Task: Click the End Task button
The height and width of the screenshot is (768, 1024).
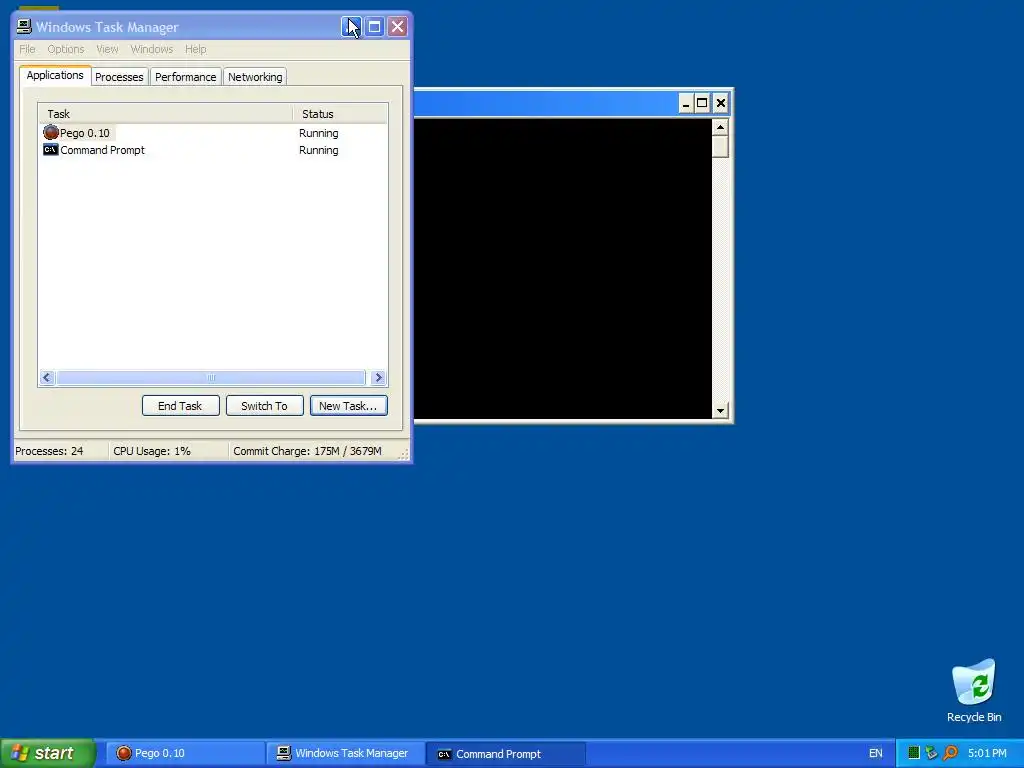Action: point(180,406)
